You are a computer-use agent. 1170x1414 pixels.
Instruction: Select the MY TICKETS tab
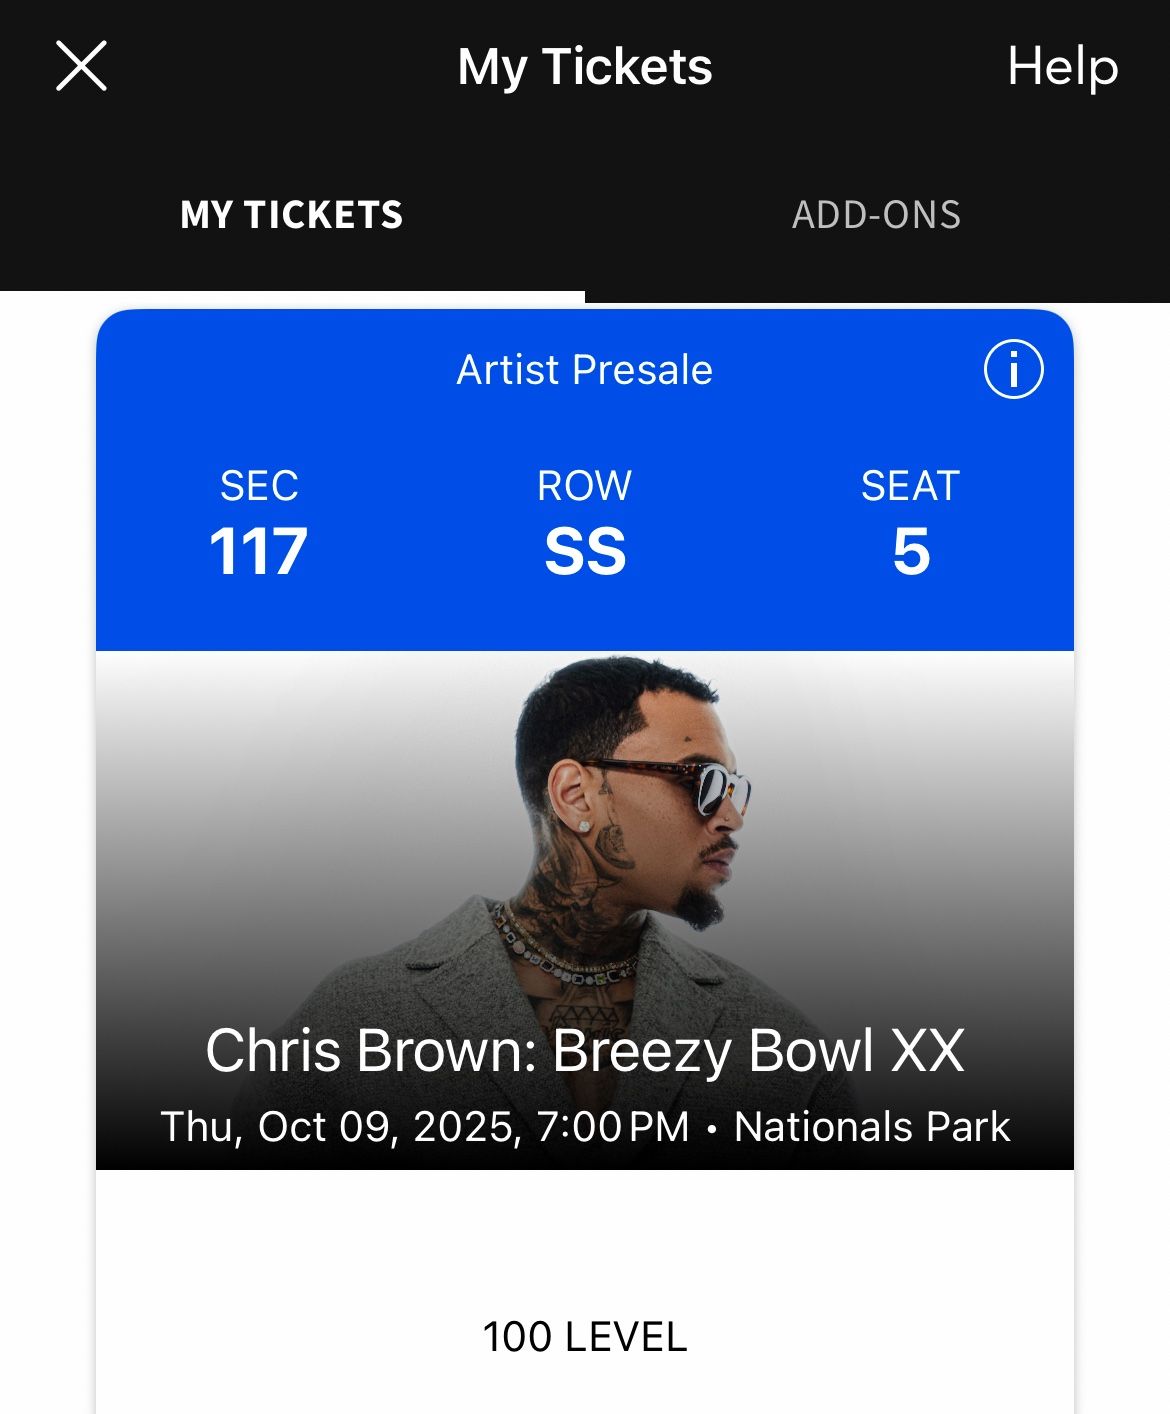click(291, 215)
